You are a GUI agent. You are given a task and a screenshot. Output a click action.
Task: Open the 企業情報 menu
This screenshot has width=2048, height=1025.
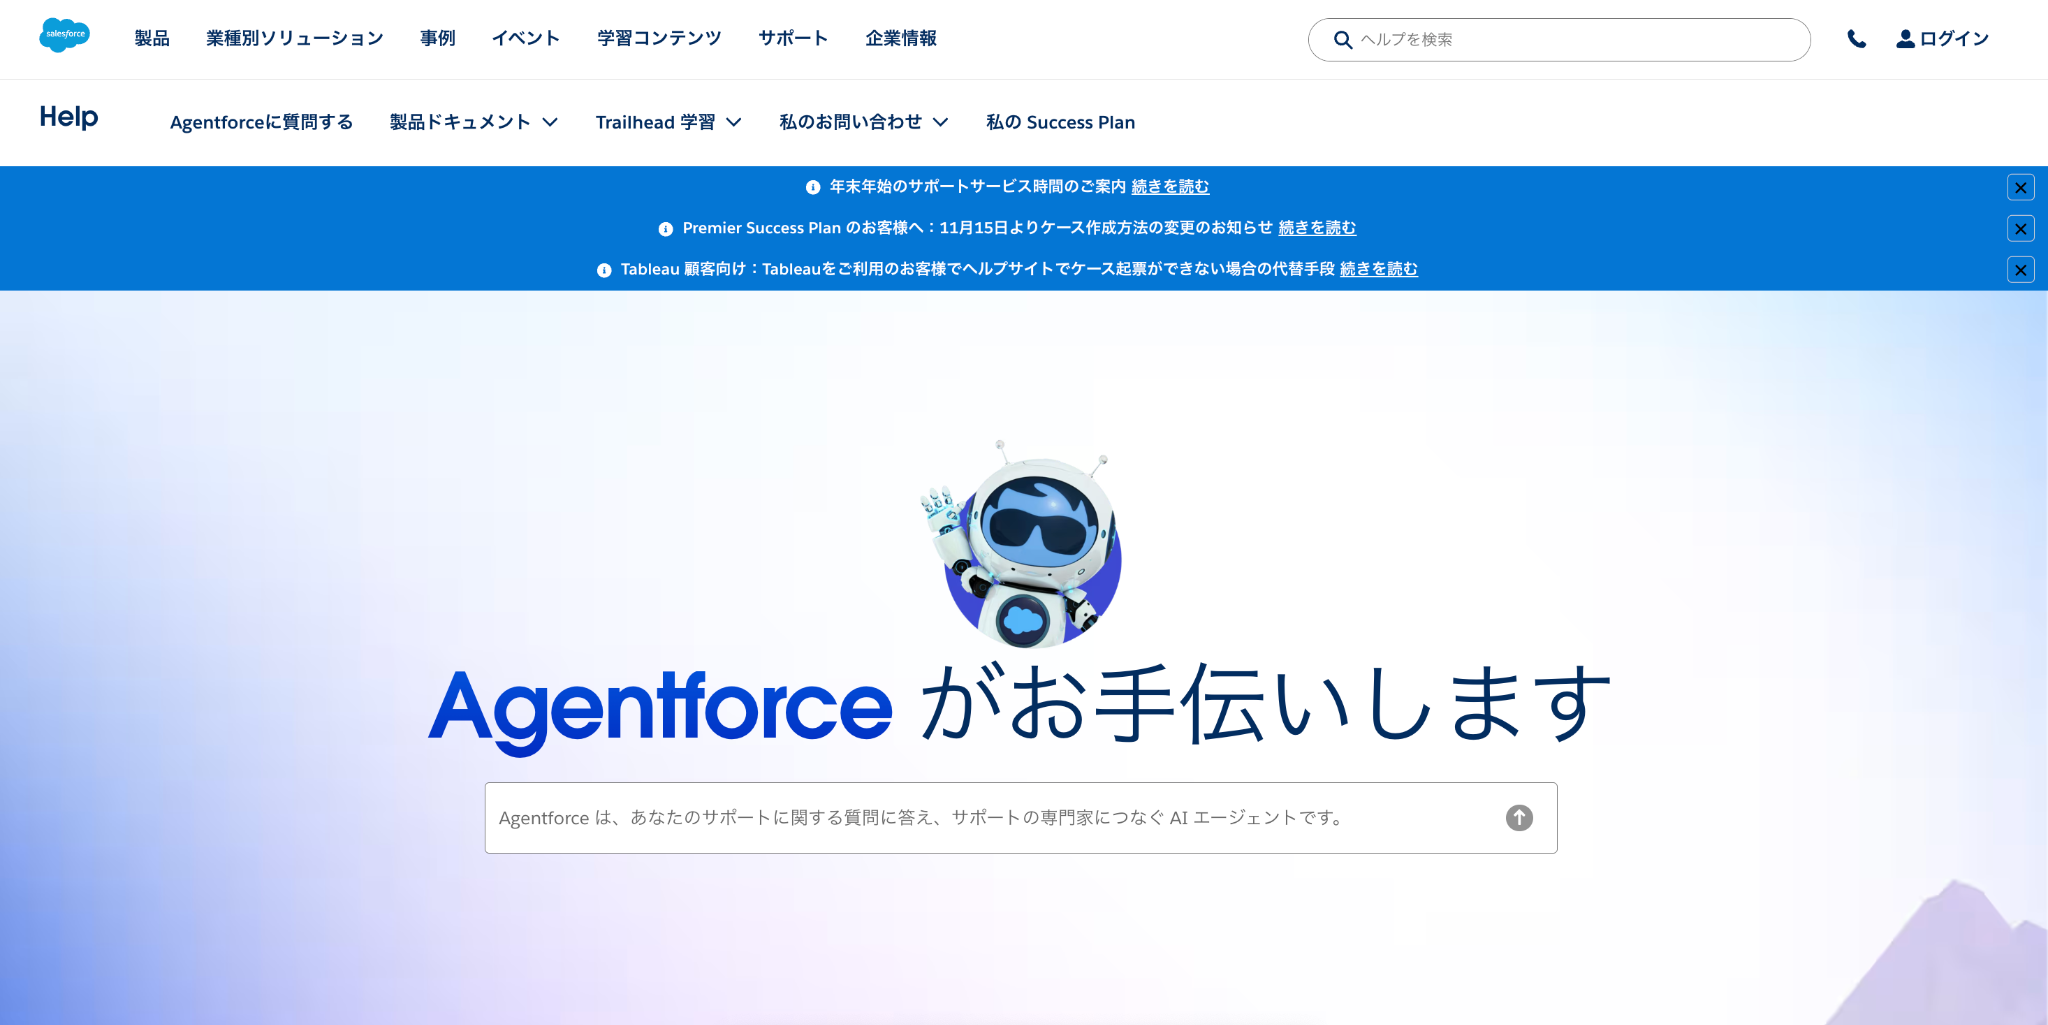pyautogui.click(x=901, y=38)
